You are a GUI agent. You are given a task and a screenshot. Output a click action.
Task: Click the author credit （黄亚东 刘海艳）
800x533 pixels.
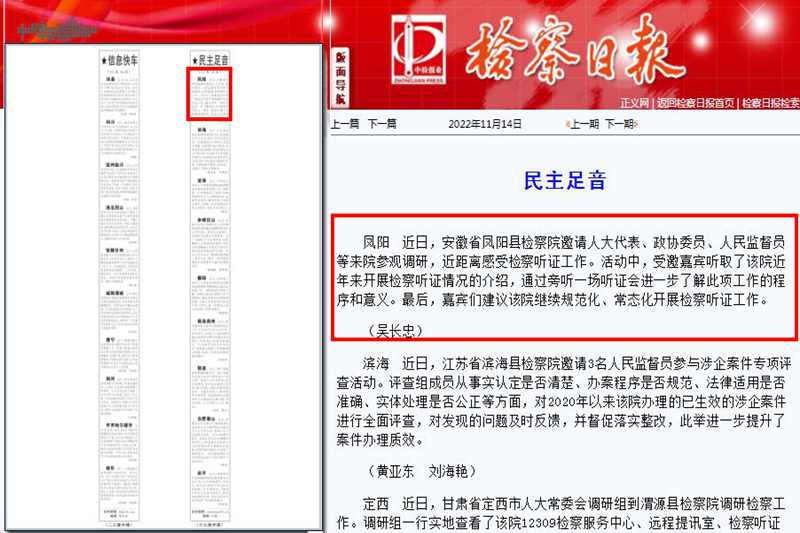point(421,471)
